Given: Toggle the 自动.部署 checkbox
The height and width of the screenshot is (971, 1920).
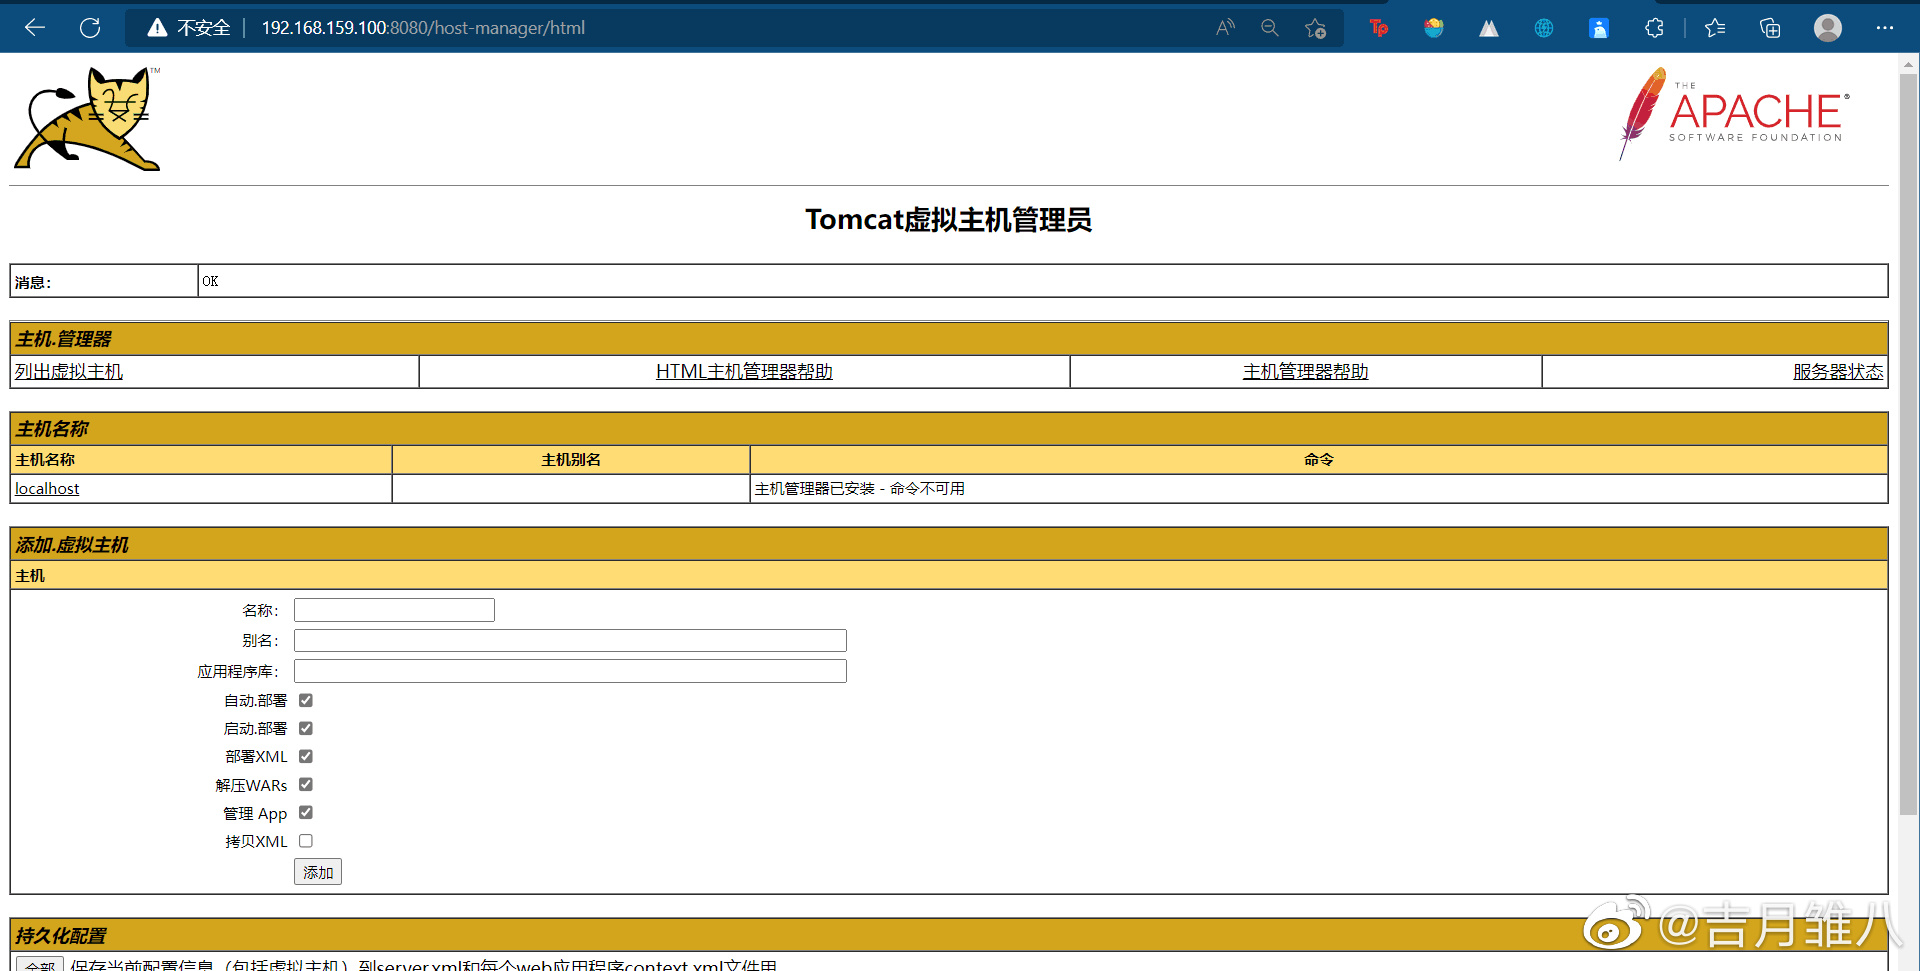Looking at the screenshot, I should pyautogui.click(x=306, y=700).
